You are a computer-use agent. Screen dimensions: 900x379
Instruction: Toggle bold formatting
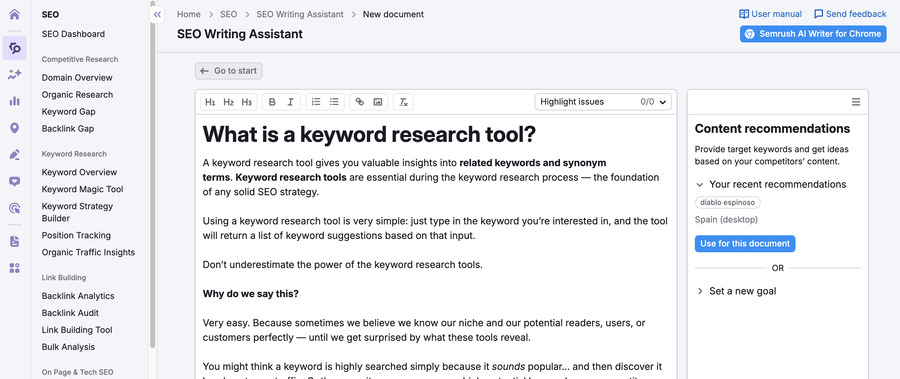pos(272,102)
